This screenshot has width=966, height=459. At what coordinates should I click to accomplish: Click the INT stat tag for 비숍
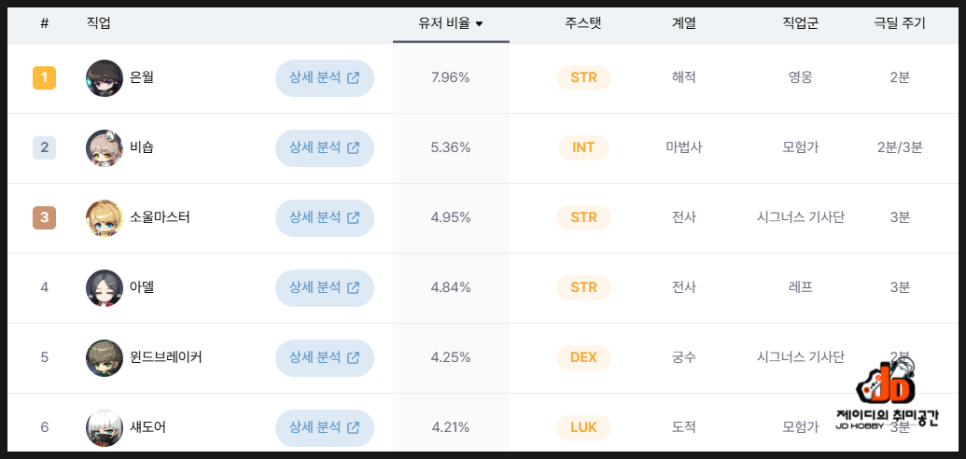pyautogui.click(x=583, y=148)
